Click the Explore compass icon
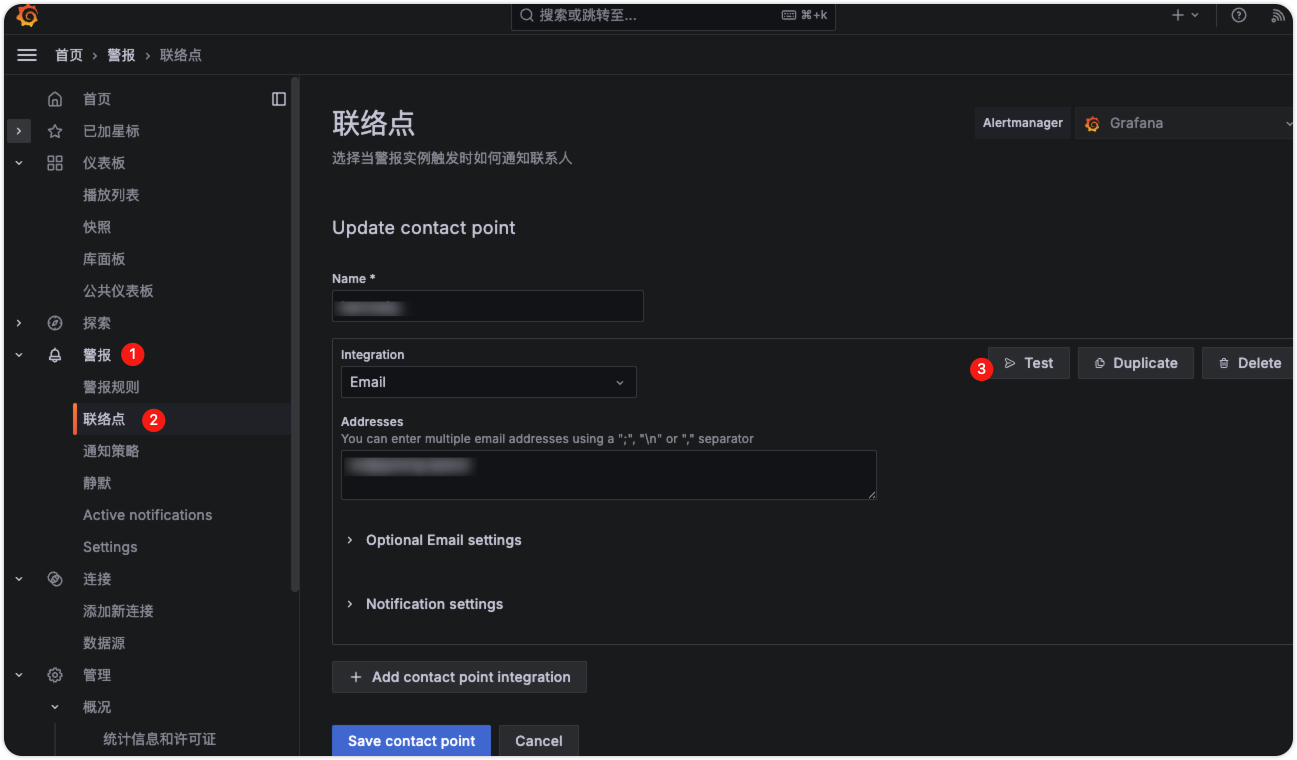Viewport: 1297px width, 760px height. pyautogui.click(x=55, y=323)
